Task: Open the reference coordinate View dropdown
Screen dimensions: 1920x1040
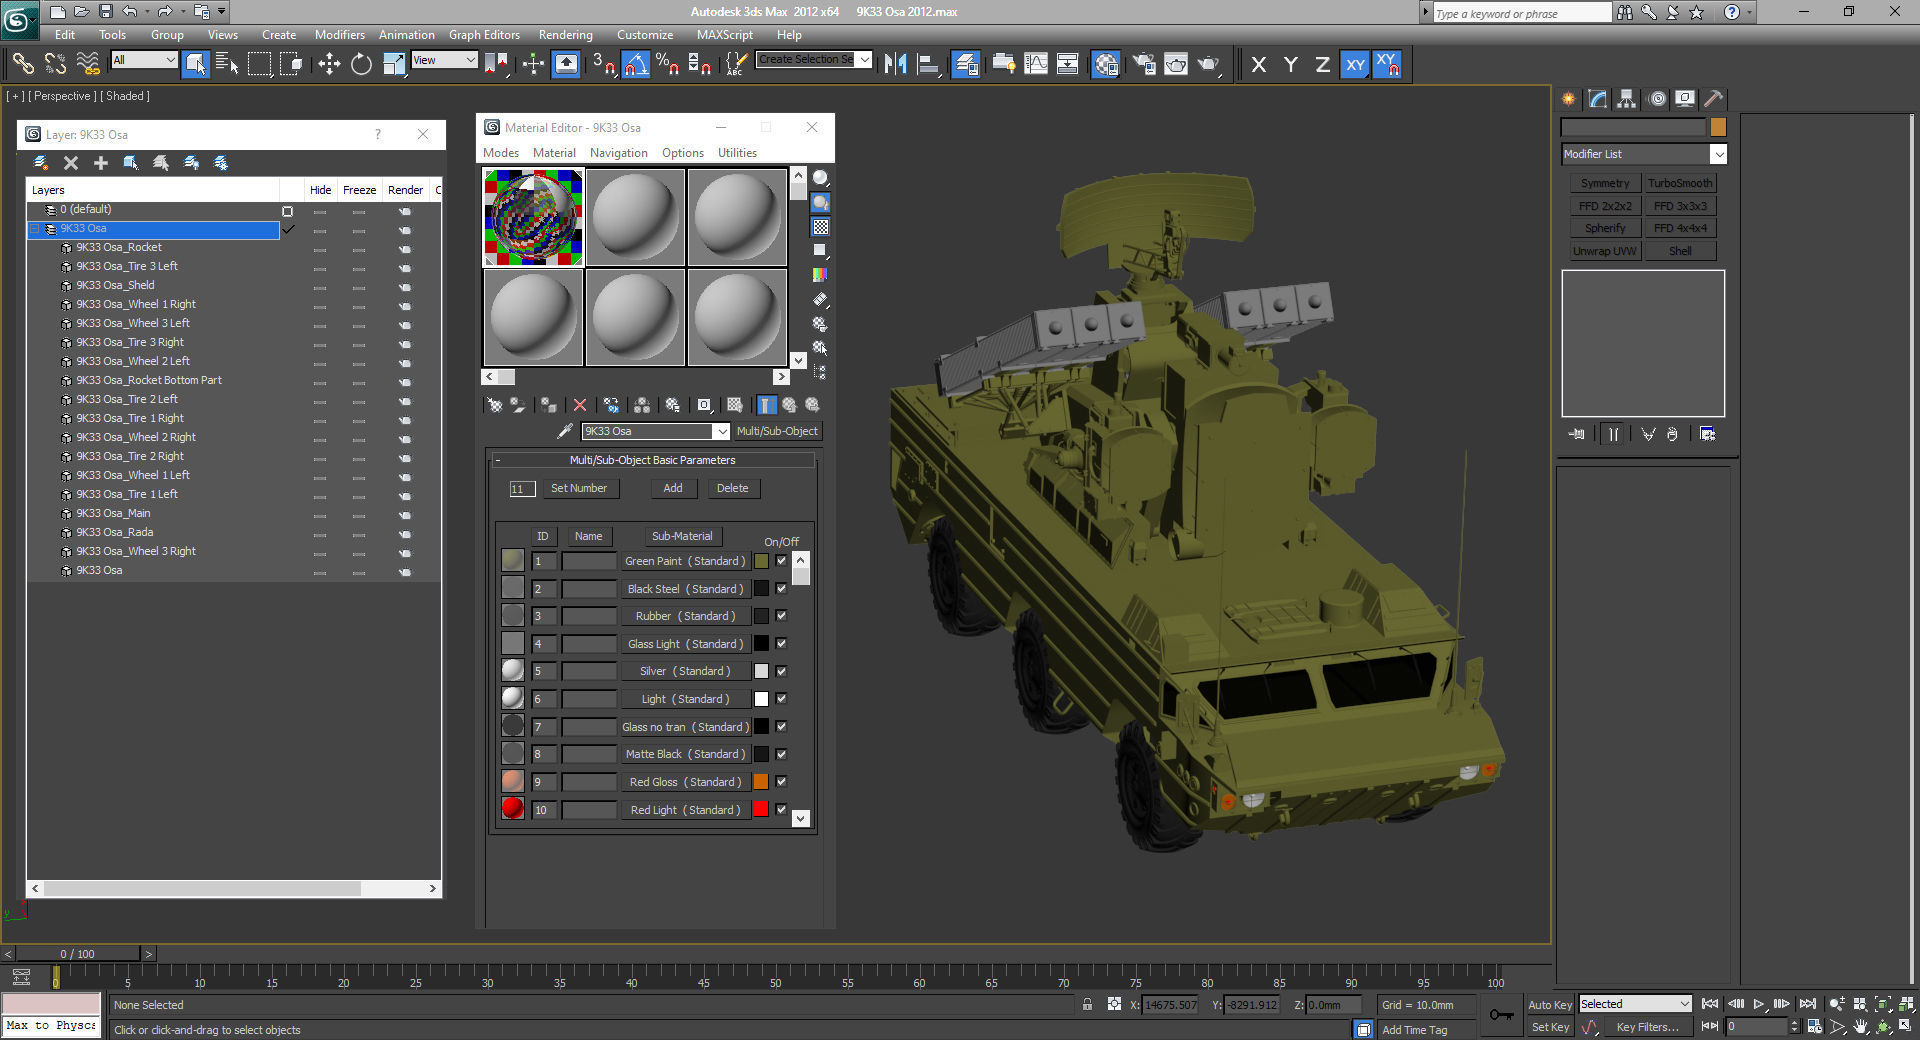Action: pos(444,60)
